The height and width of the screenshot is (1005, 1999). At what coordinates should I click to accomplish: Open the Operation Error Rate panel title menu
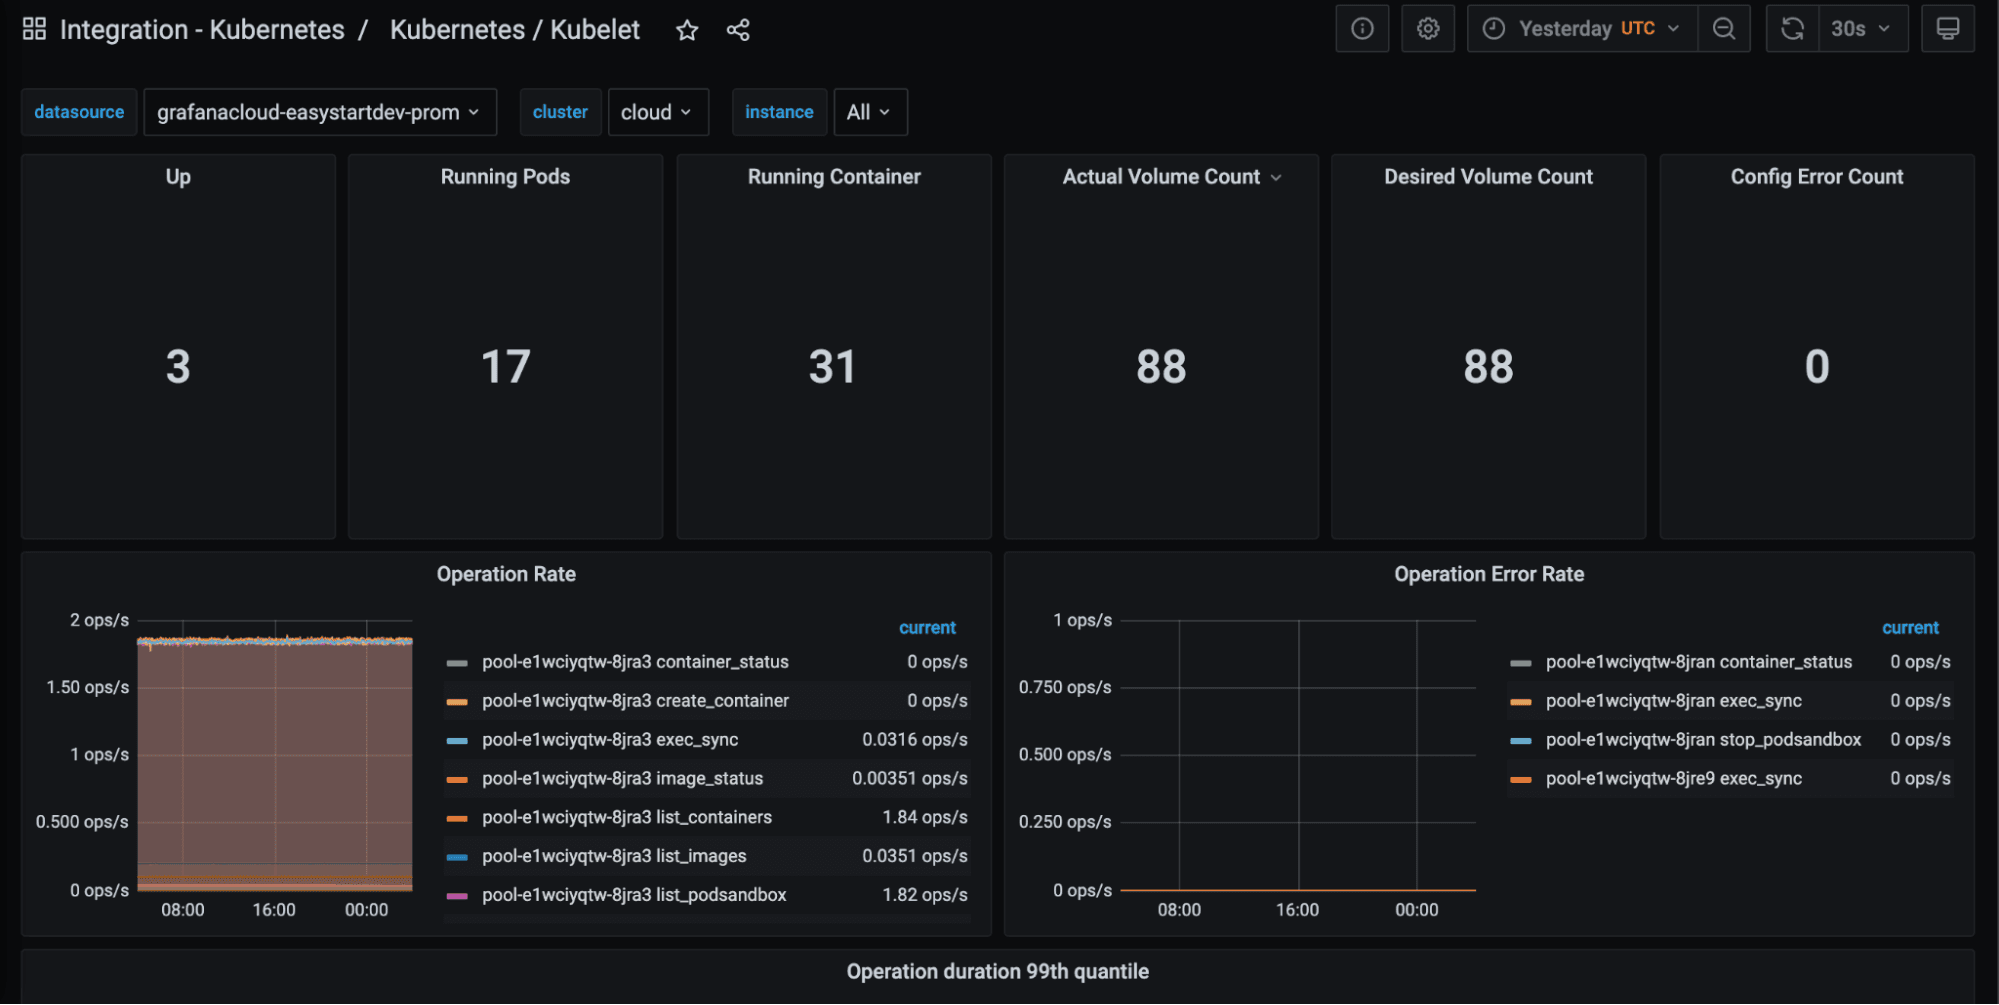tap(1489, 574)
